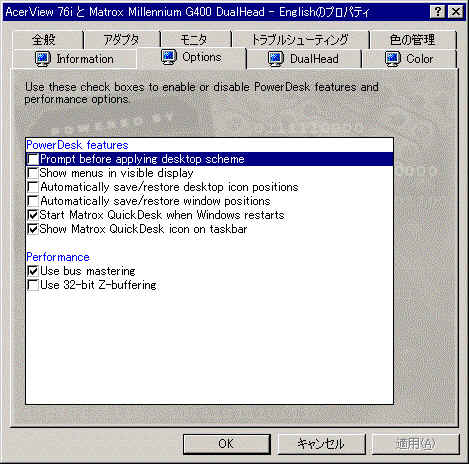
Task: Open the アダプタ tab
Action: (x=121, y=40)
